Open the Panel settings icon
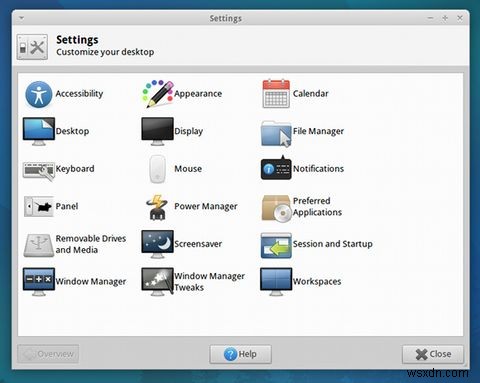Viewport: 480px width, 383px height. pyautogui.click(x=39, y=206)
